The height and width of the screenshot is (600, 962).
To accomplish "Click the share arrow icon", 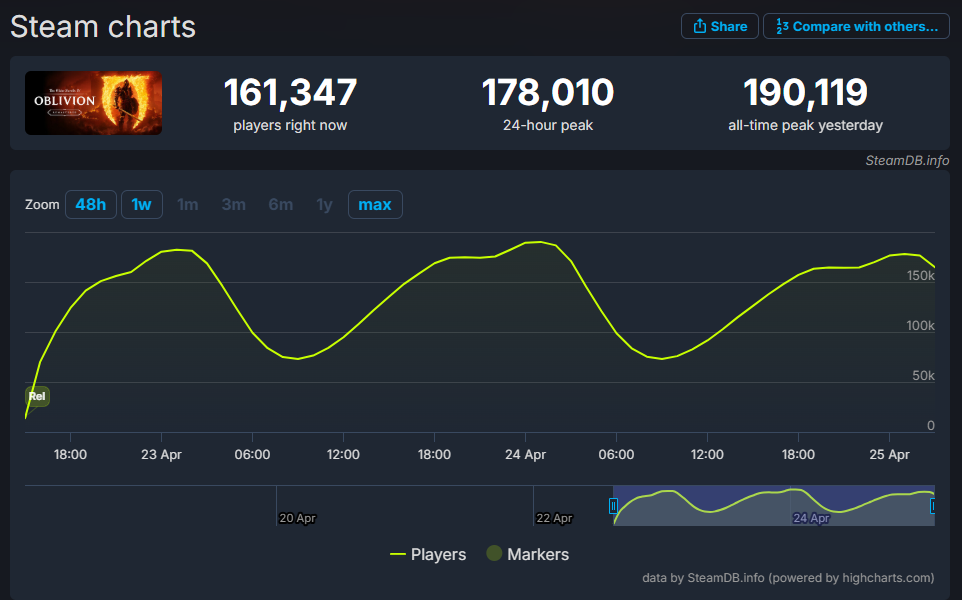I will point(699,26).
